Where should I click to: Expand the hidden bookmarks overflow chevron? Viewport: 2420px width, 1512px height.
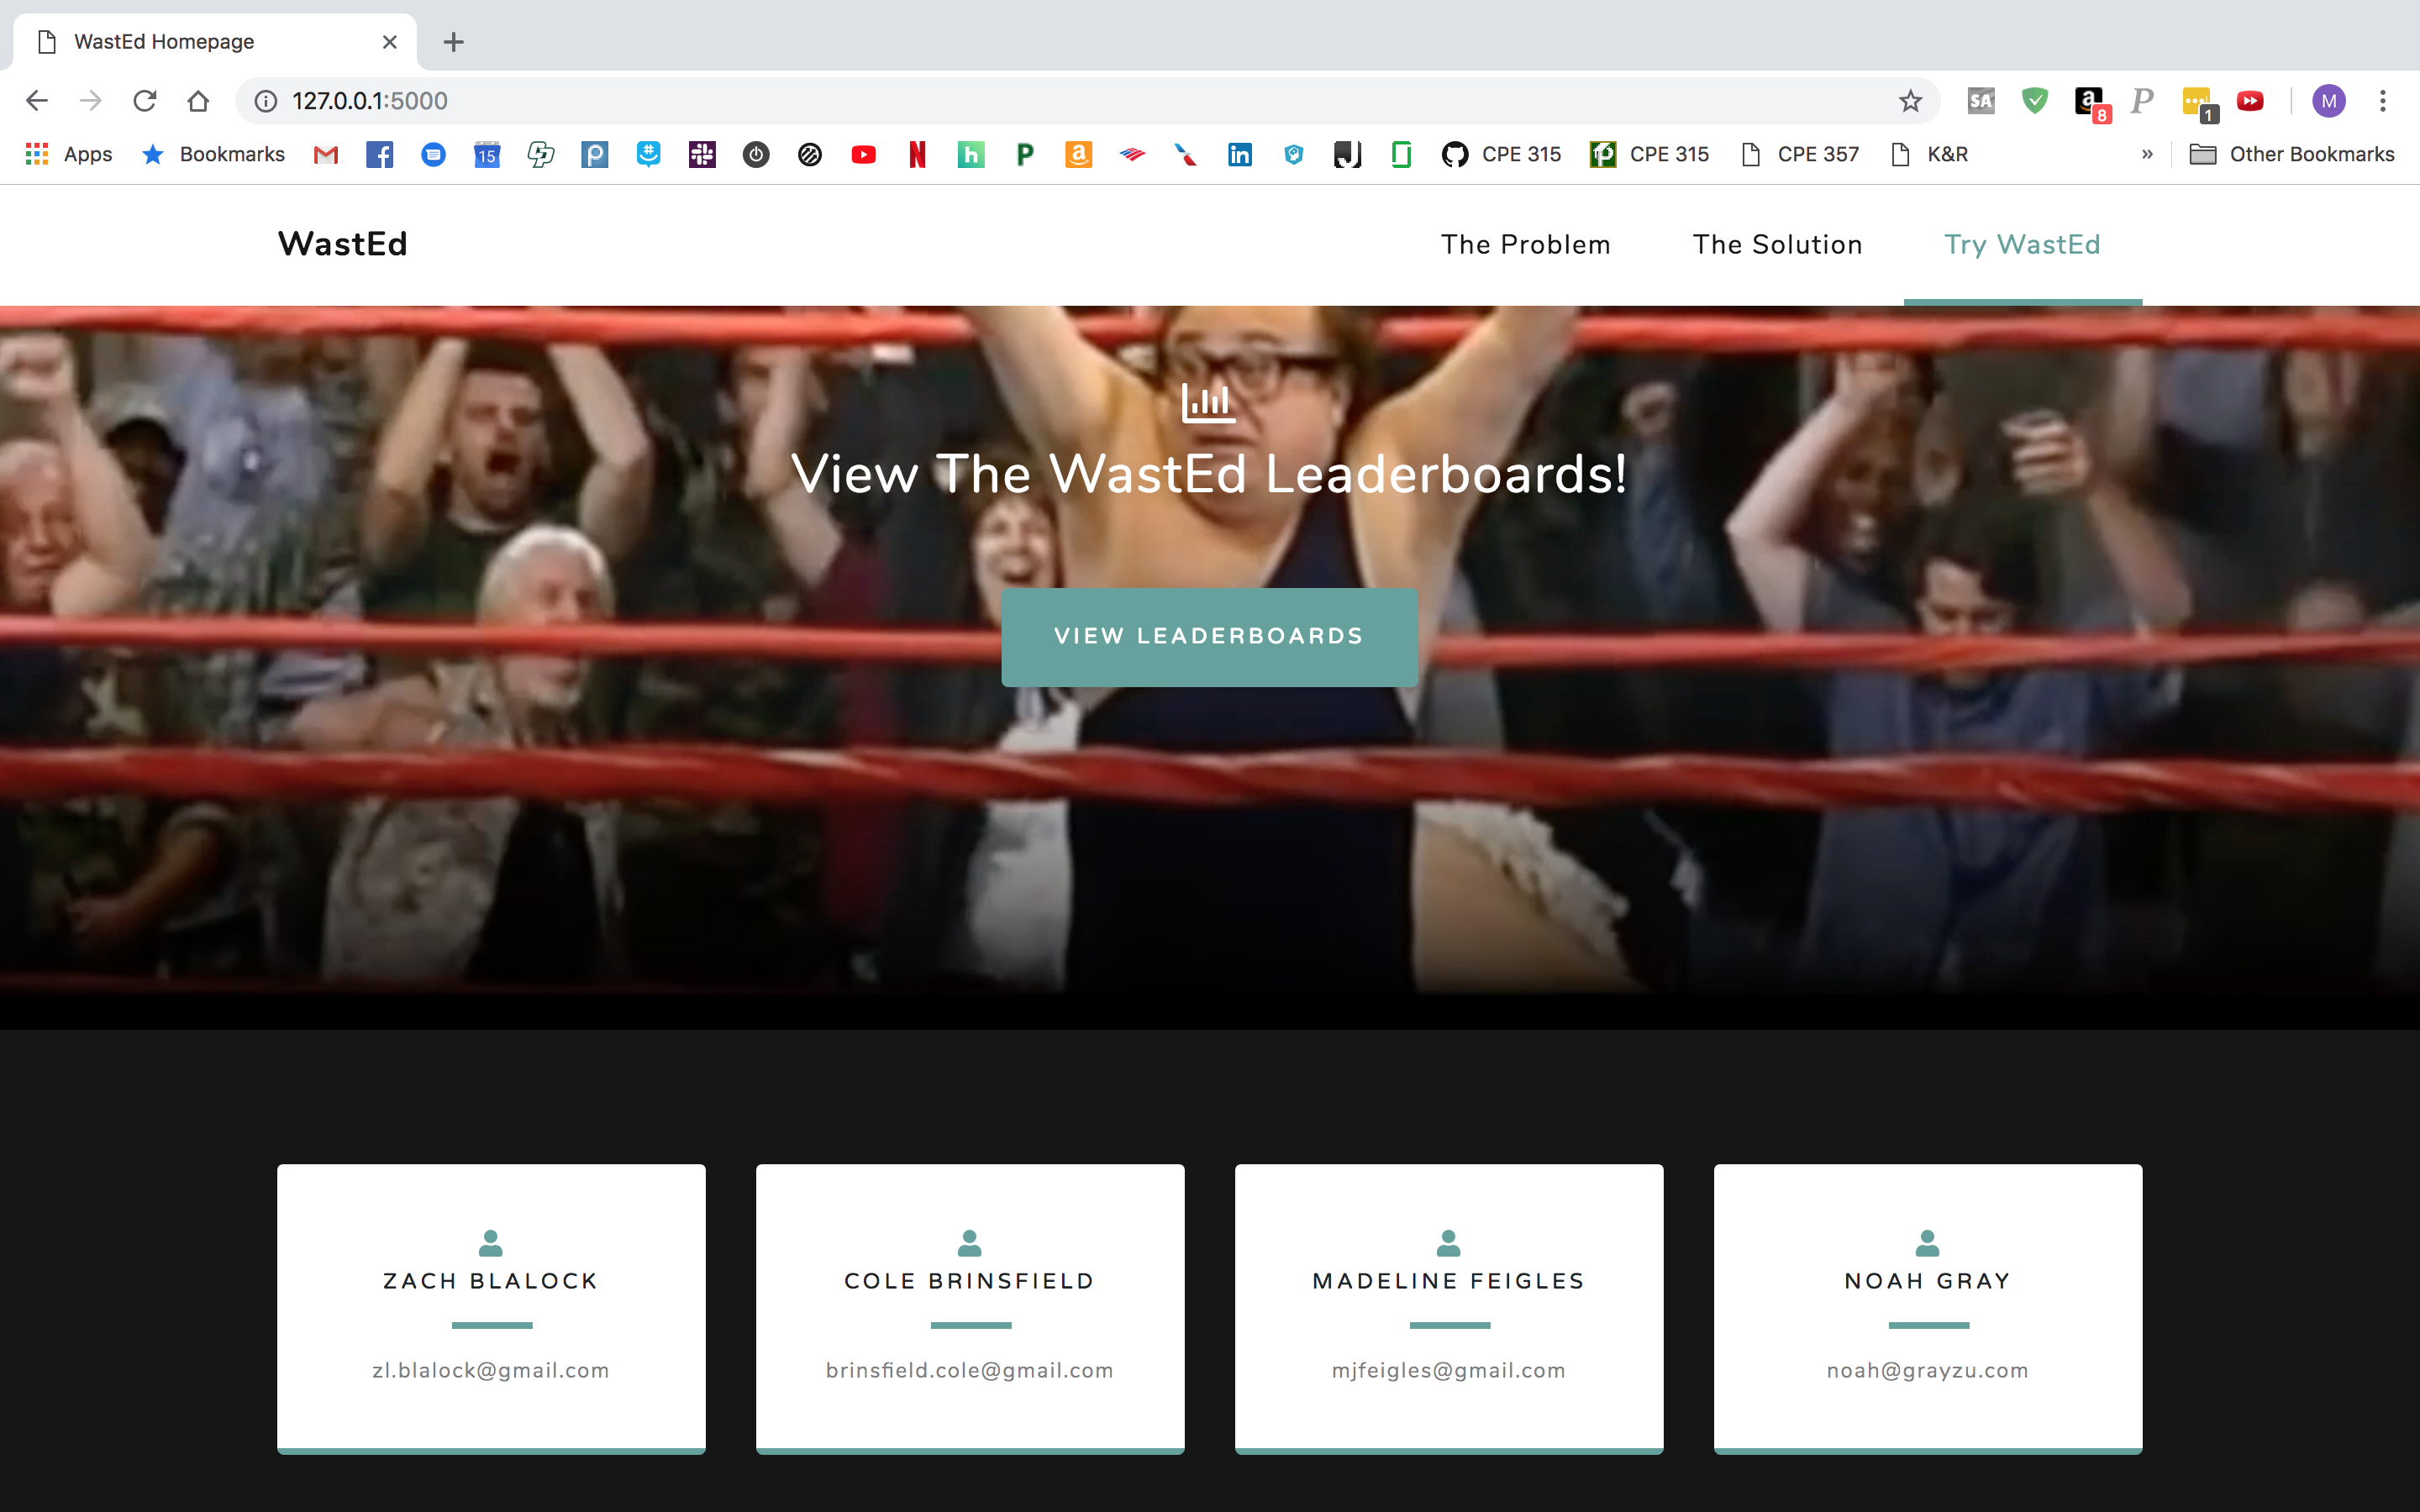click(2147, 155)
